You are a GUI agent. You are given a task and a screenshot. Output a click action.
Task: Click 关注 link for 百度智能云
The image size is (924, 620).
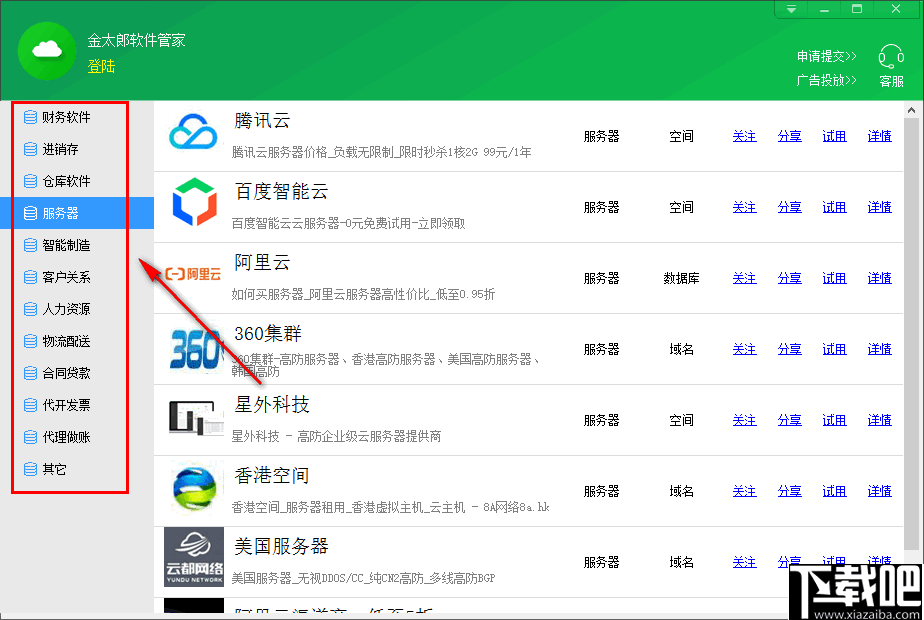[x=744, y=207]
